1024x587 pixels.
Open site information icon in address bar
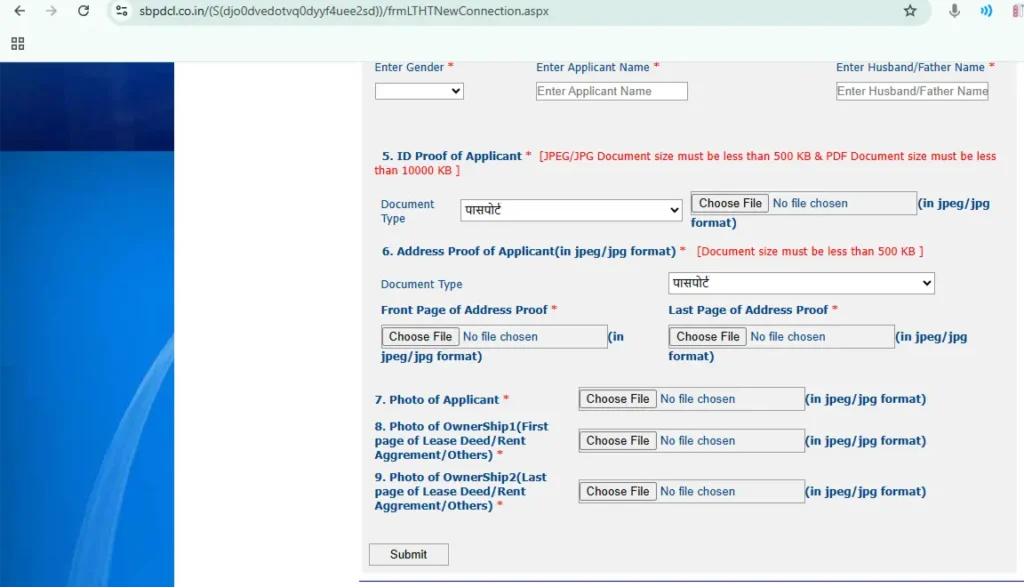point(122,11)
